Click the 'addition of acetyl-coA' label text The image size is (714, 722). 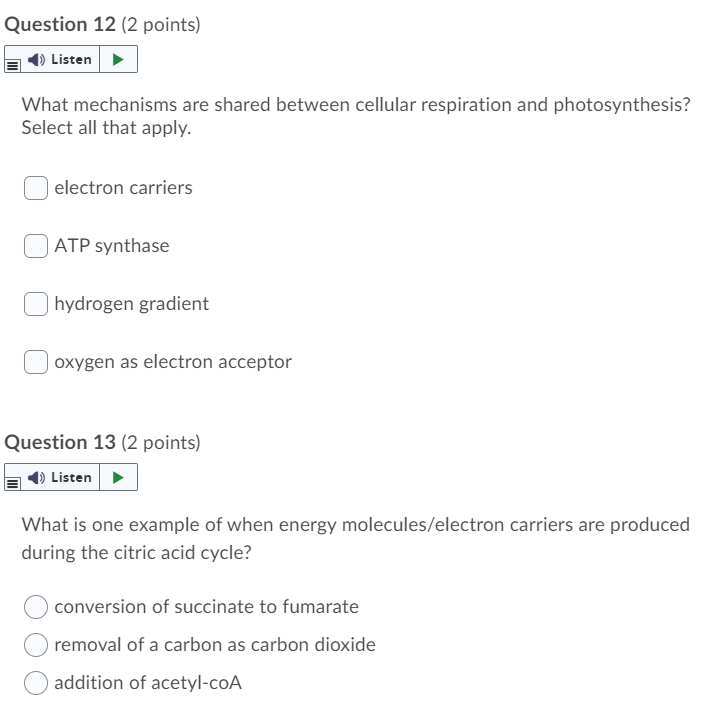point(148,683)
